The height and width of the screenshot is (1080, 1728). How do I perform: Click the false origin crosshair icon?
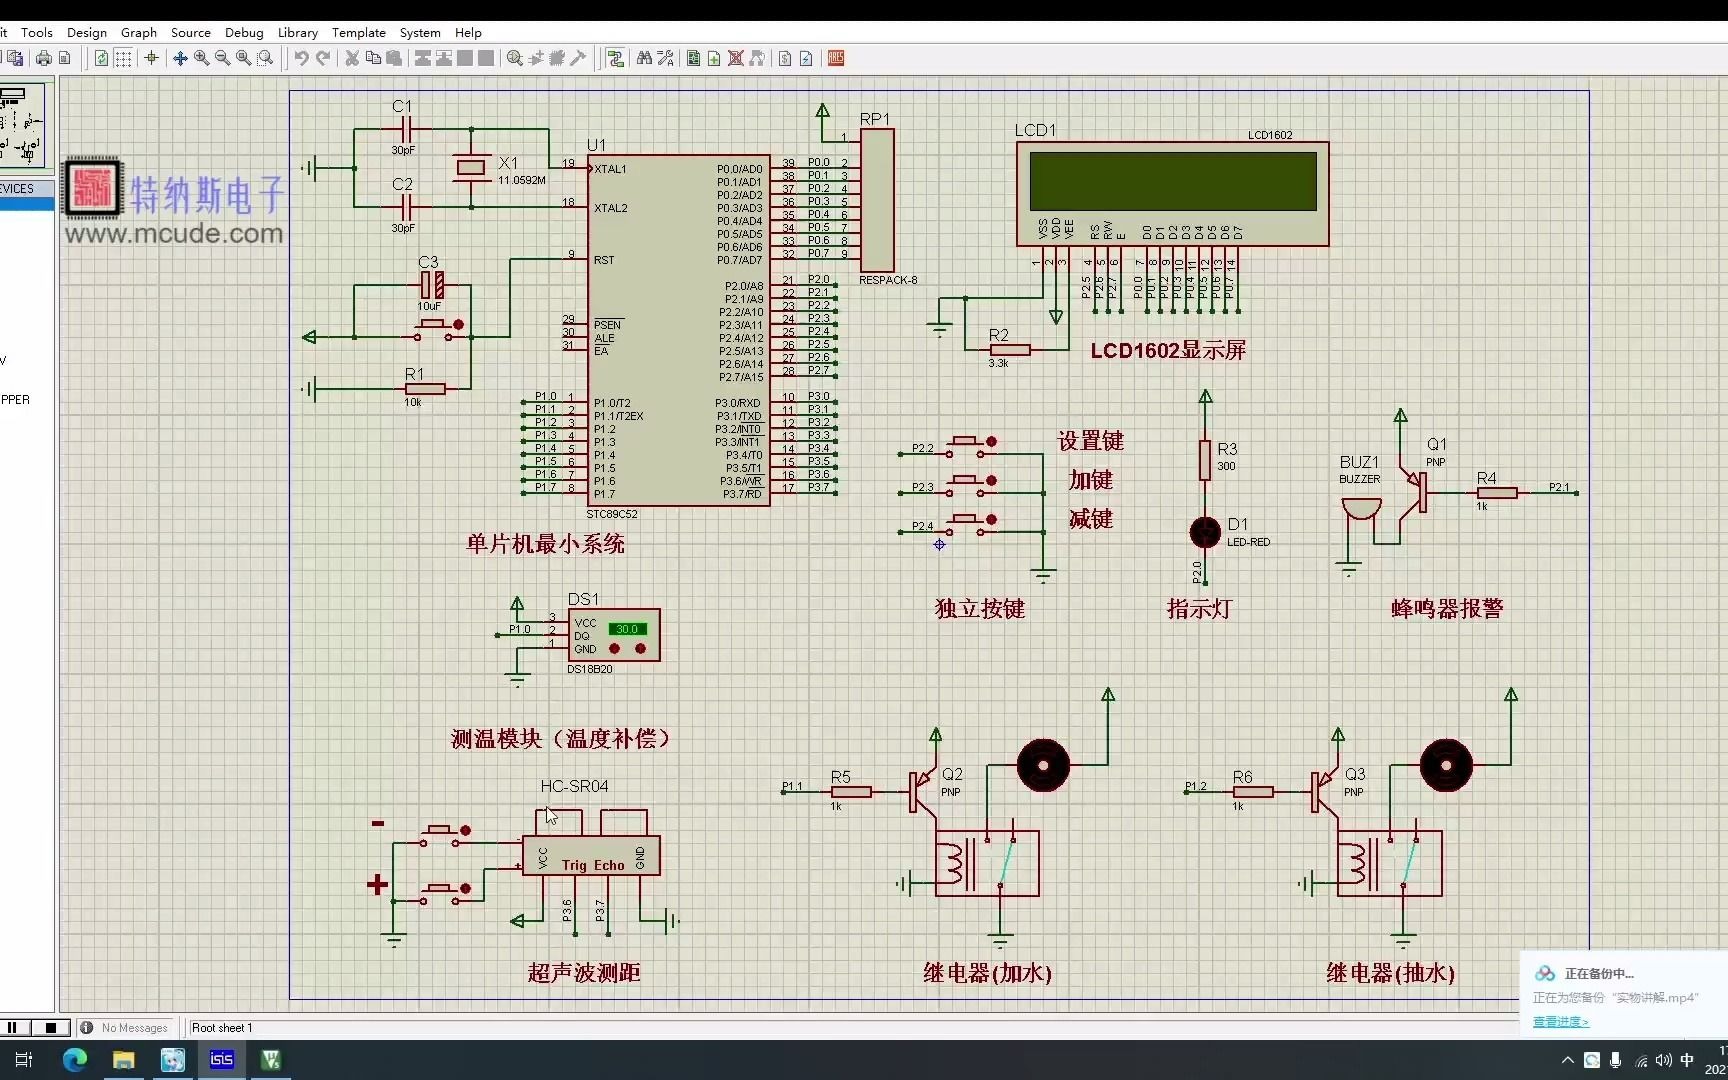coord(151,58)
